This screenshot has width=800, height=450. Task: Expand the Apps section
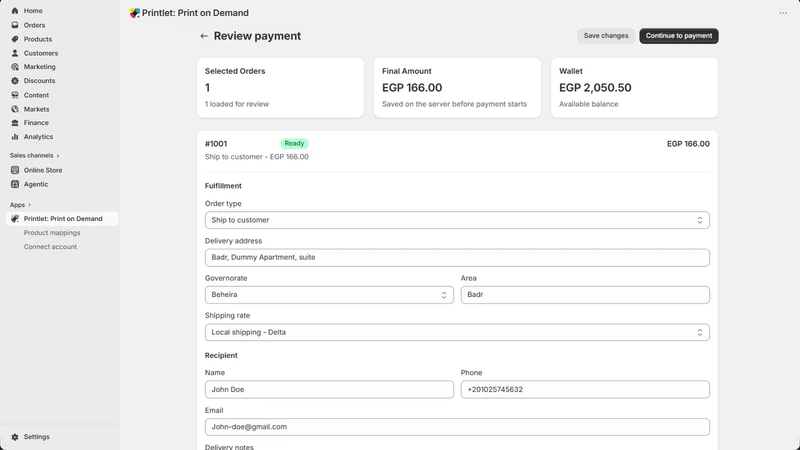coord(20,205)
